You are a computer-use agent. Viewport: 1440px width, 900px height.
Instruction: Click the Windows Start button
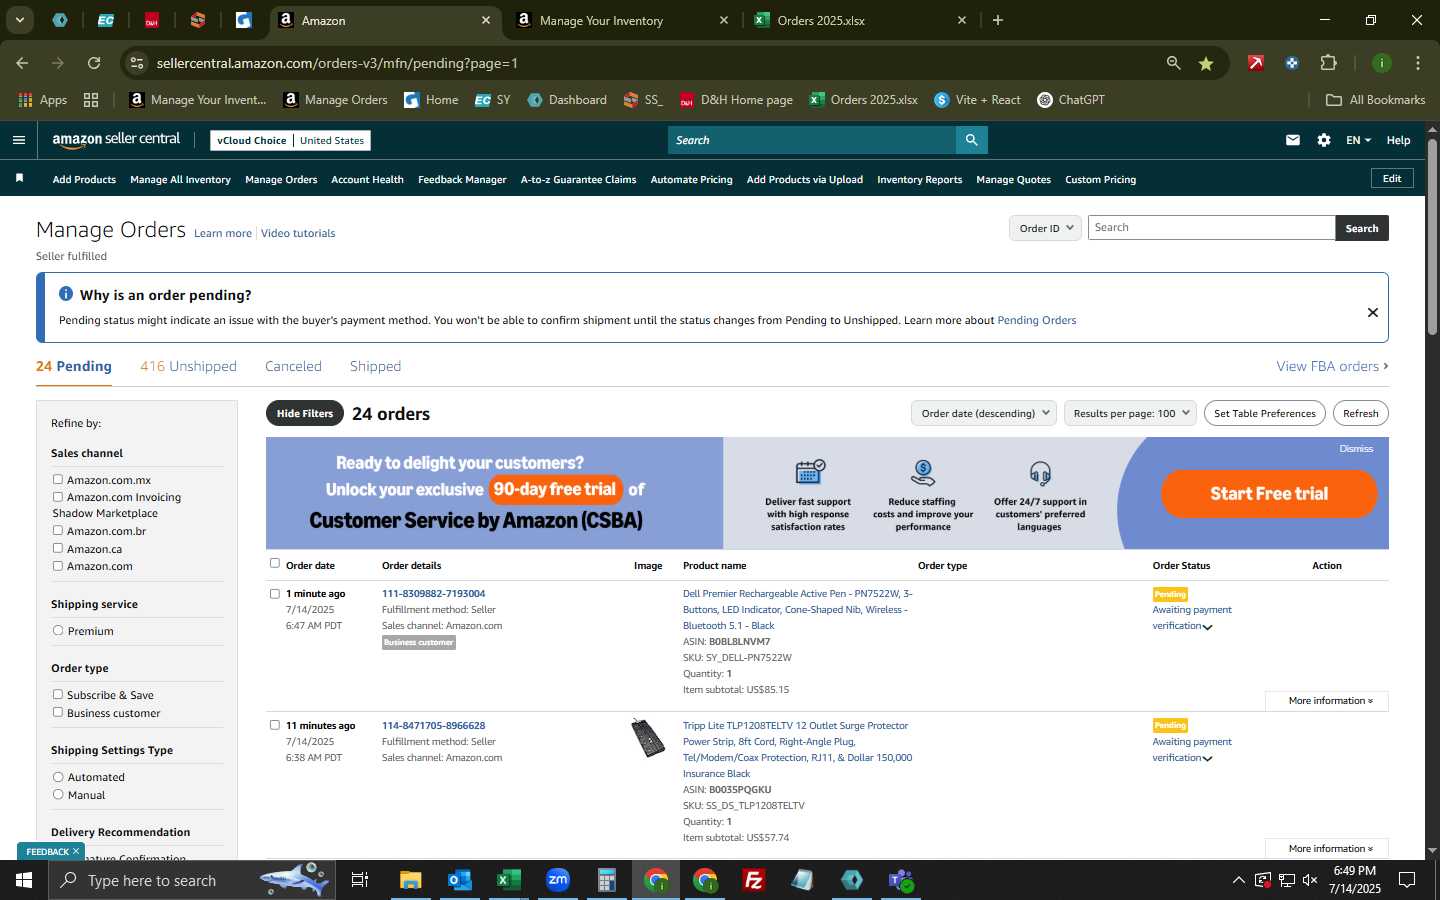(x=24, y=880)
